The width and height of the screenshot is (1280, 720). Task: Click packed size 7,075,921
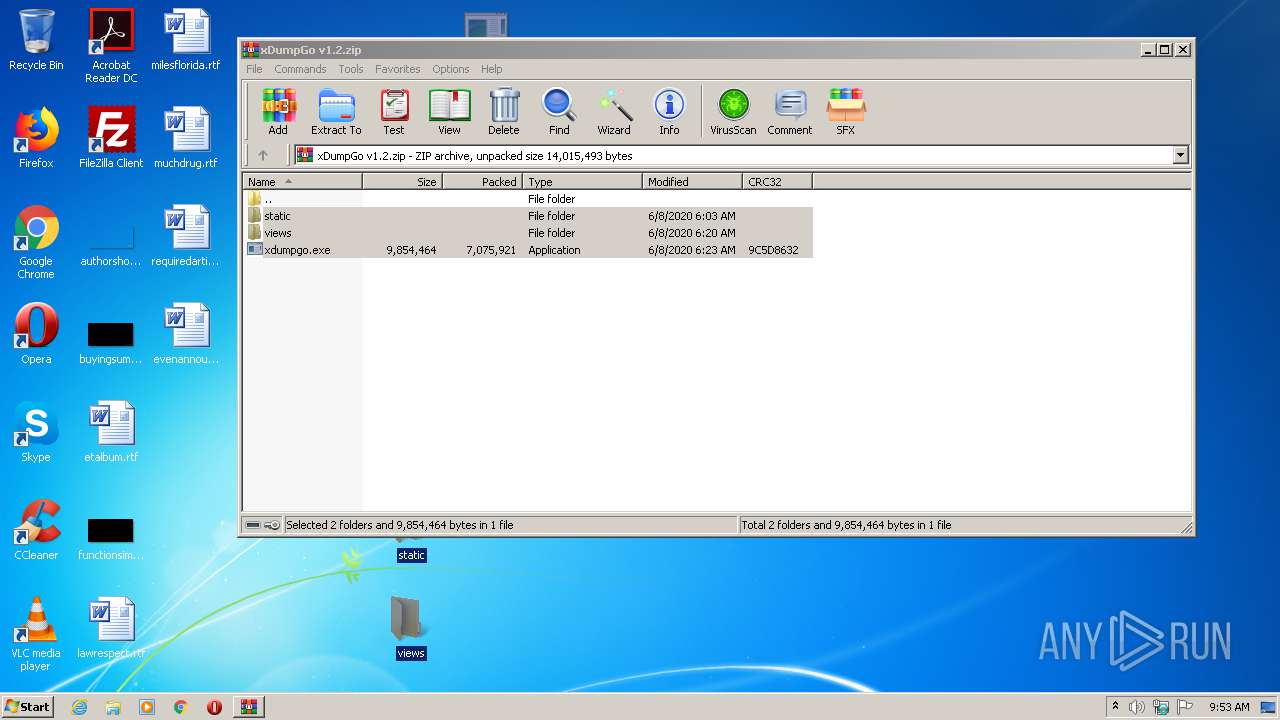click(x=491, y=250)
